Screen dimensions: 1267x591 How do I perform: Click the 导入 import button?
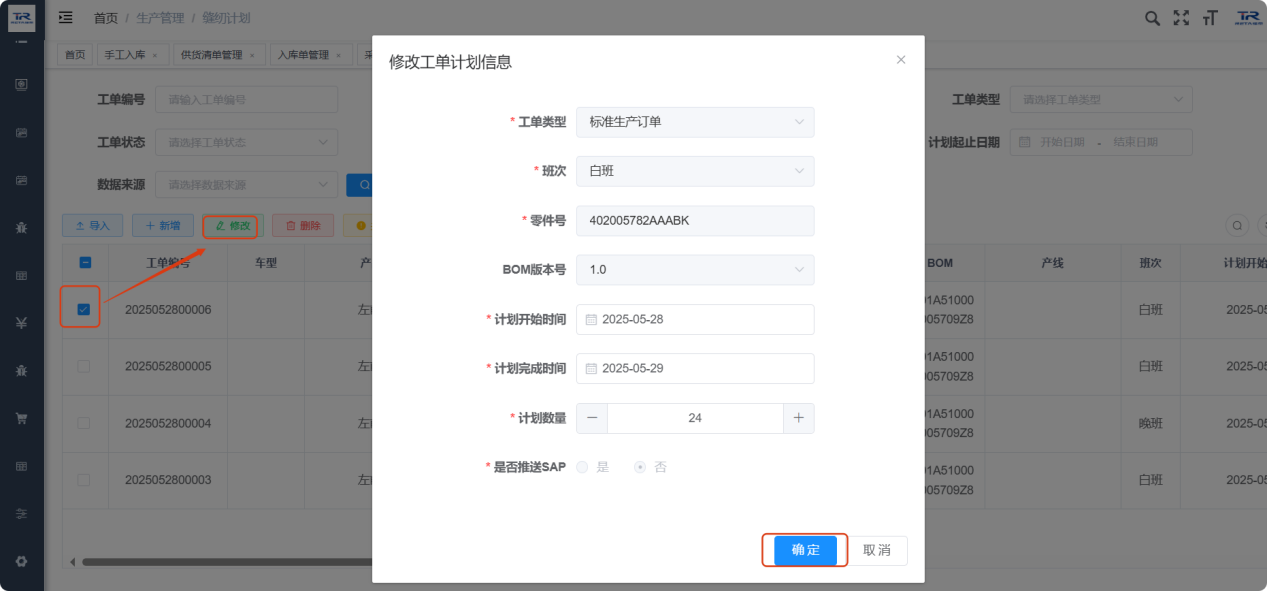(92, 226)
